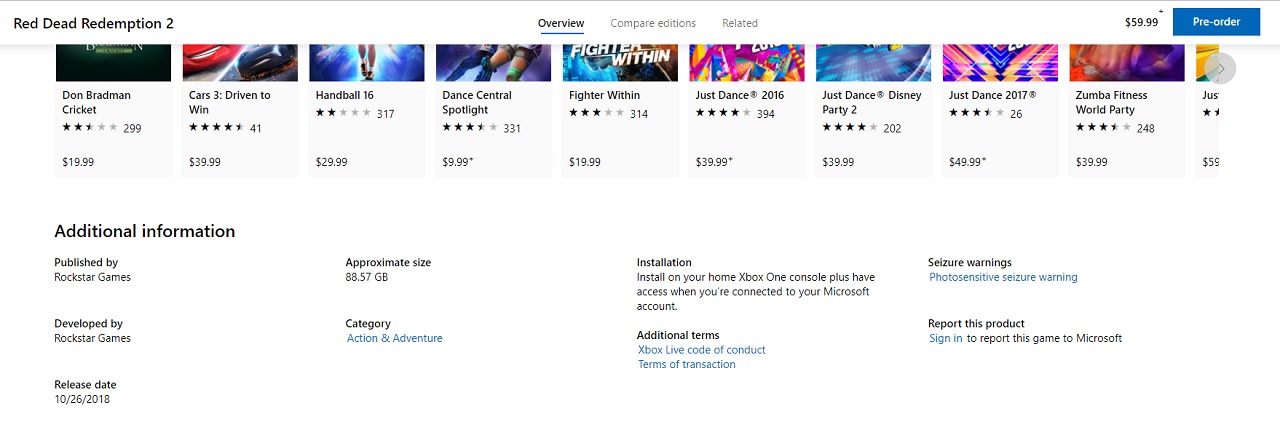Click the Fighter Within game cover
This screenshot has width=1280, height=443.
click(x=620, y=63)
